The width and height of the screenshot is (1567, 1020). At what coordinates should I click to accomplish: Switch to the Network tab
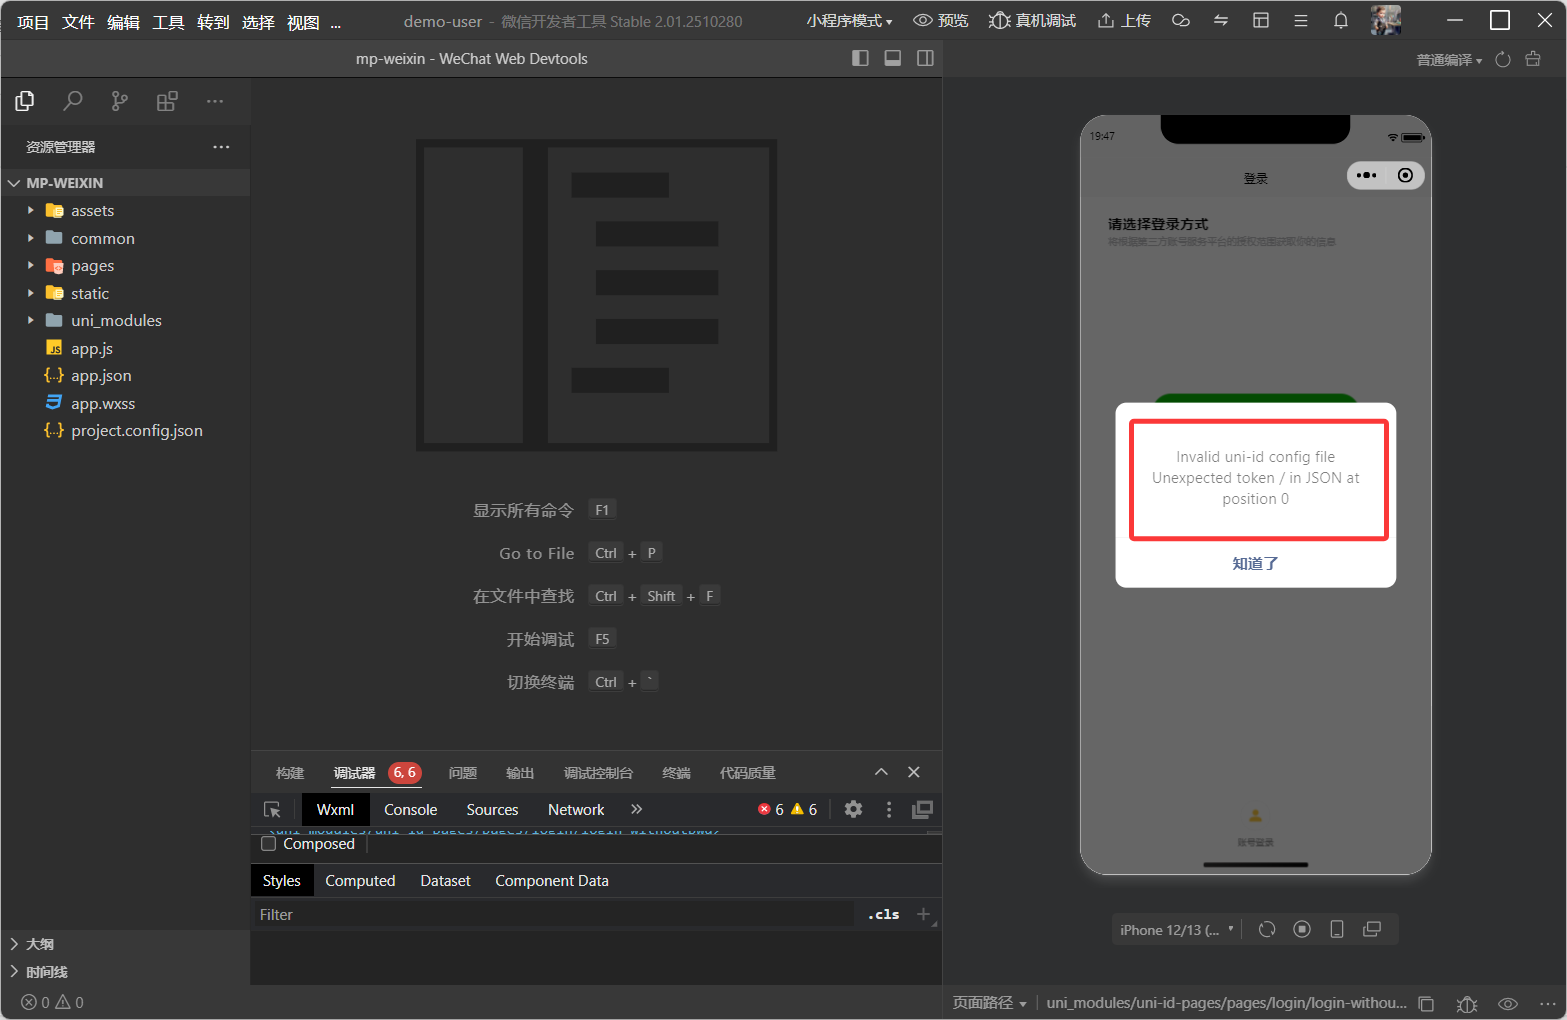coord(576,810)
